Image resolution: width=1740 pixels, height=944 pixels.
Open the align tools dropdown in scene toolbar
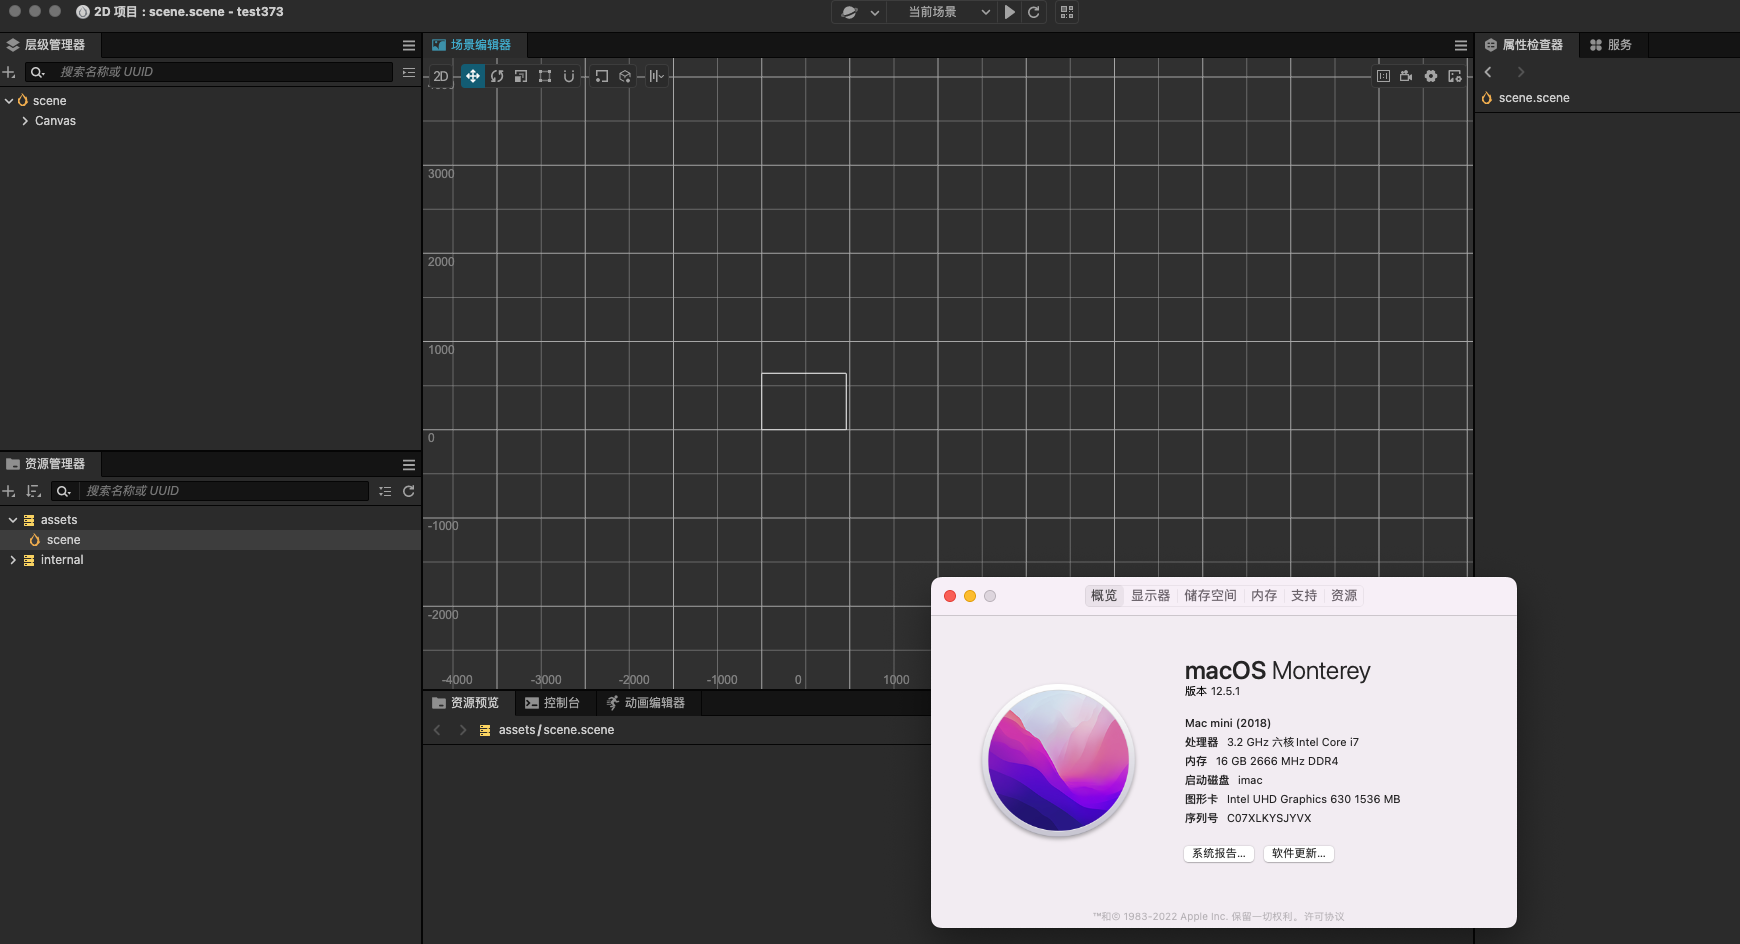point(656,76)
